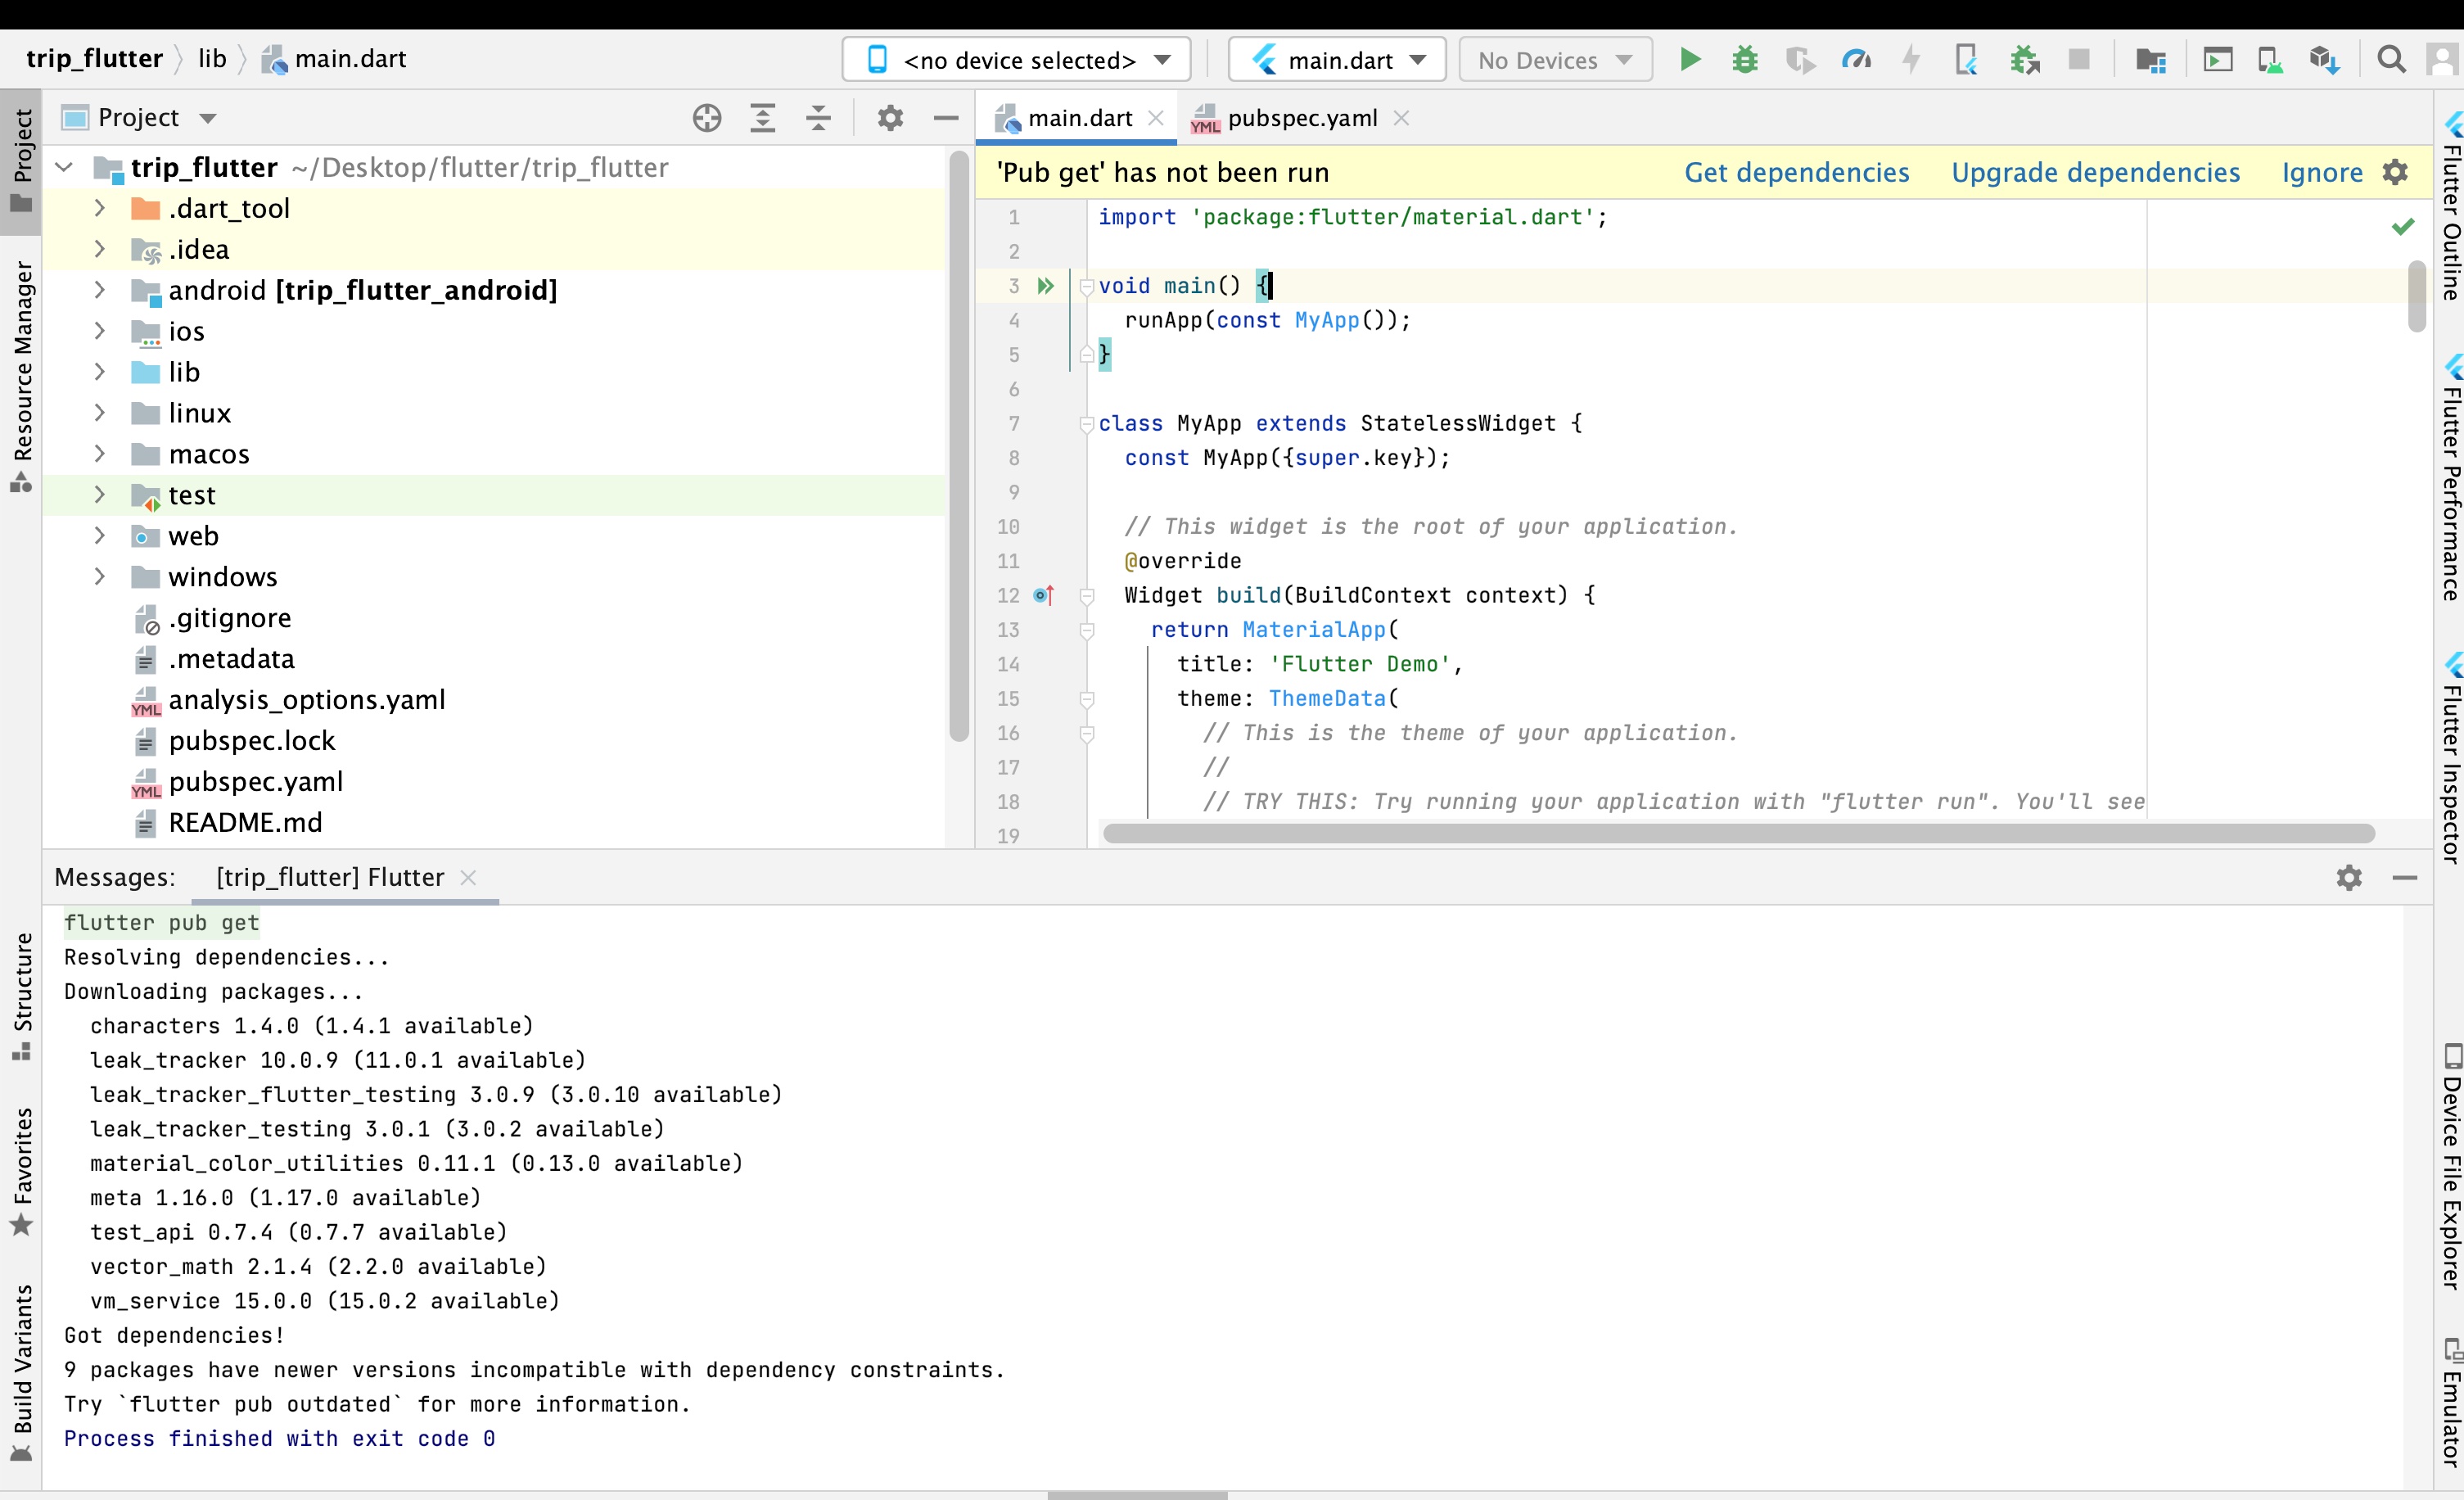
Task: Close the main.dart editor tab
Action: point(1156,118)
